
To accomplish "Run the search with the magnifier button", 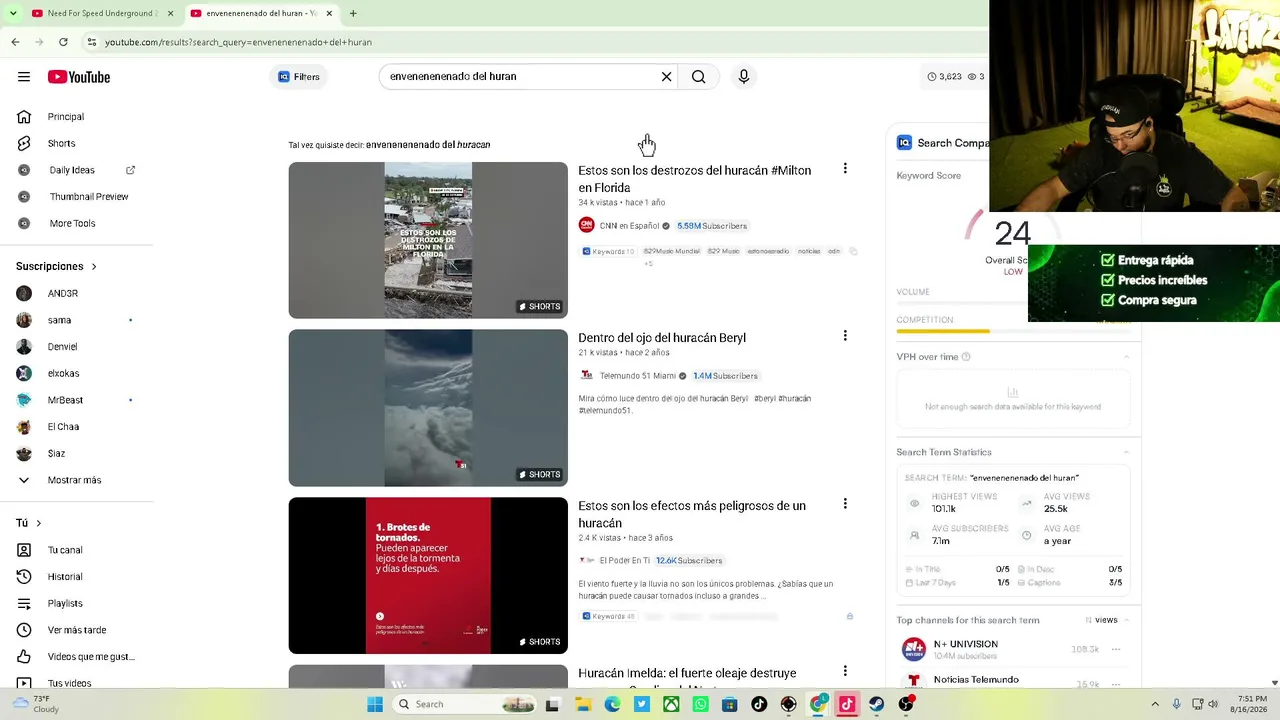I will [699, 77].
